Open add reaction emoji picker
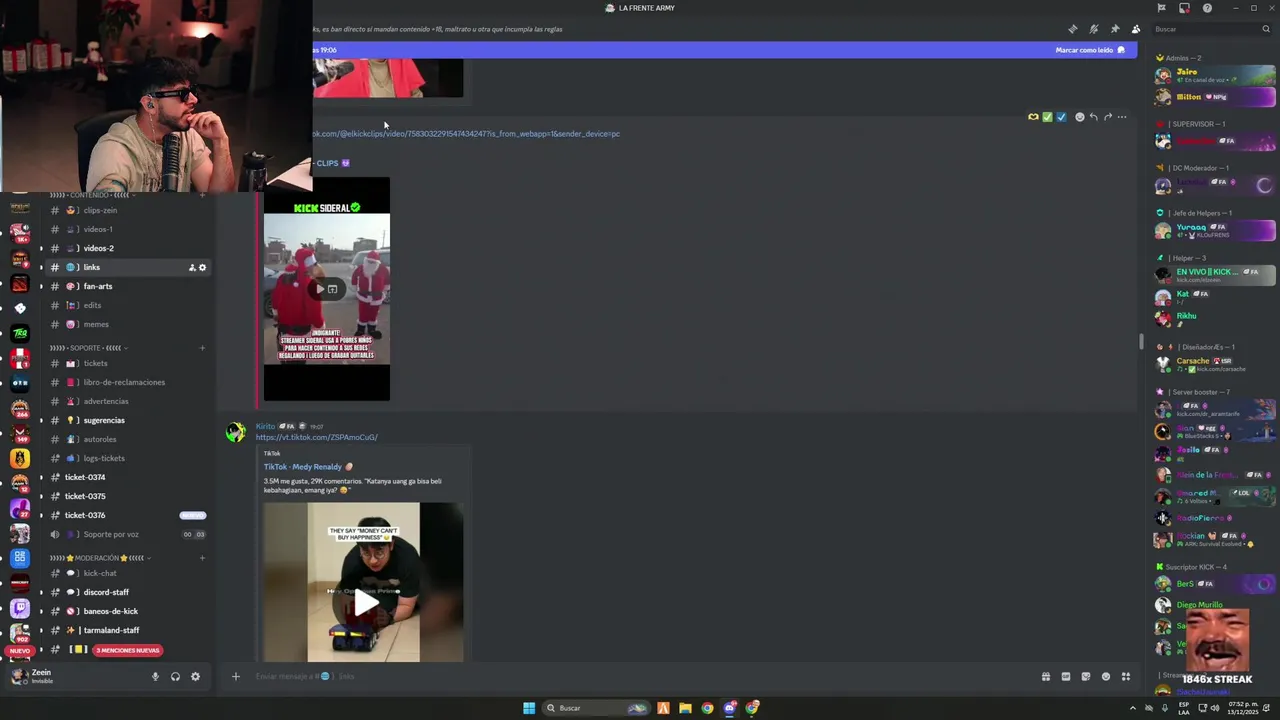Image resolution: width=1280 pixels, height=720 pixels. (1079, 117)
